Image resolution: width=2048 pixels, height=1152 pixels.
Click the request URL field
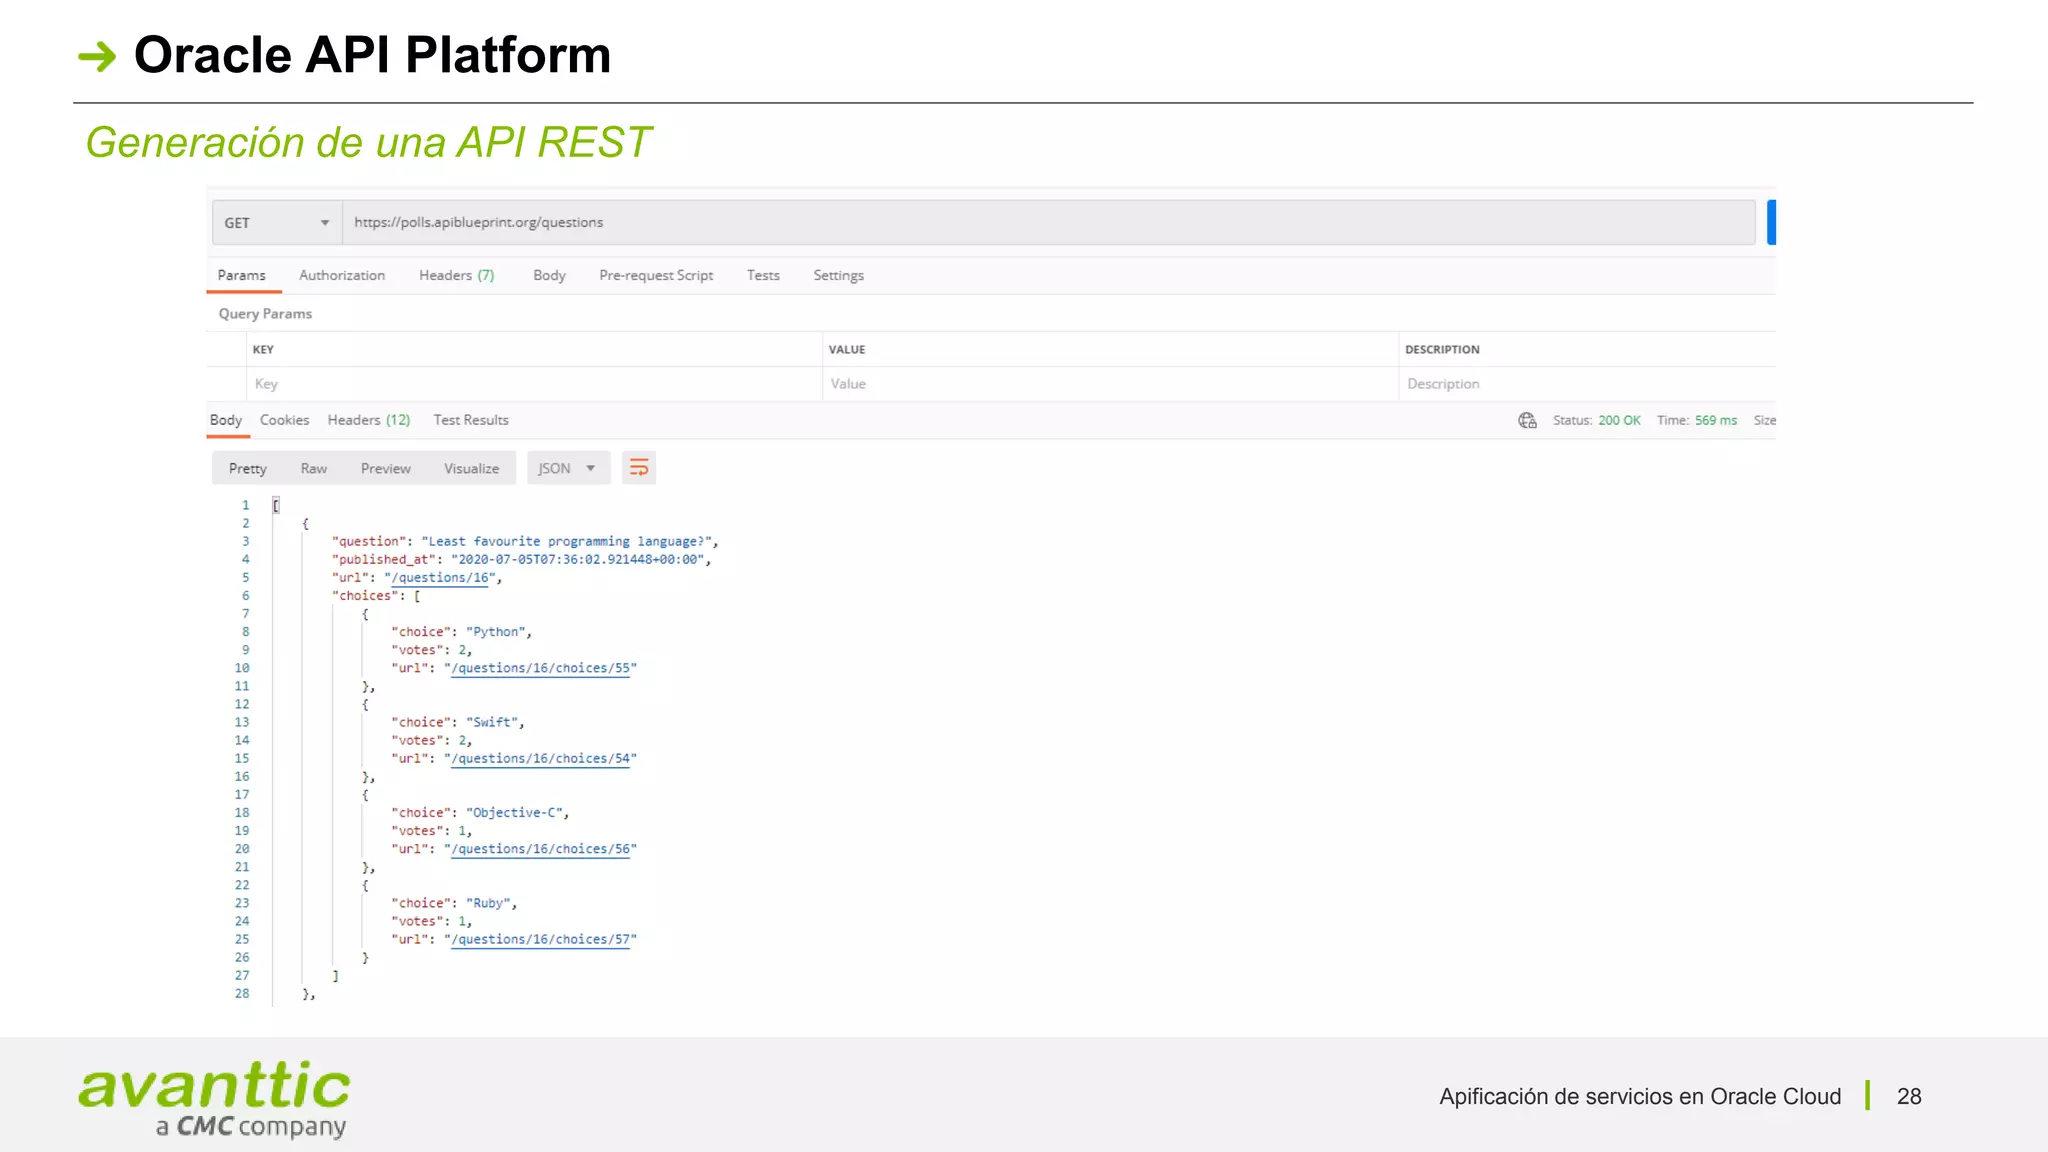[x=1048, y=223]
